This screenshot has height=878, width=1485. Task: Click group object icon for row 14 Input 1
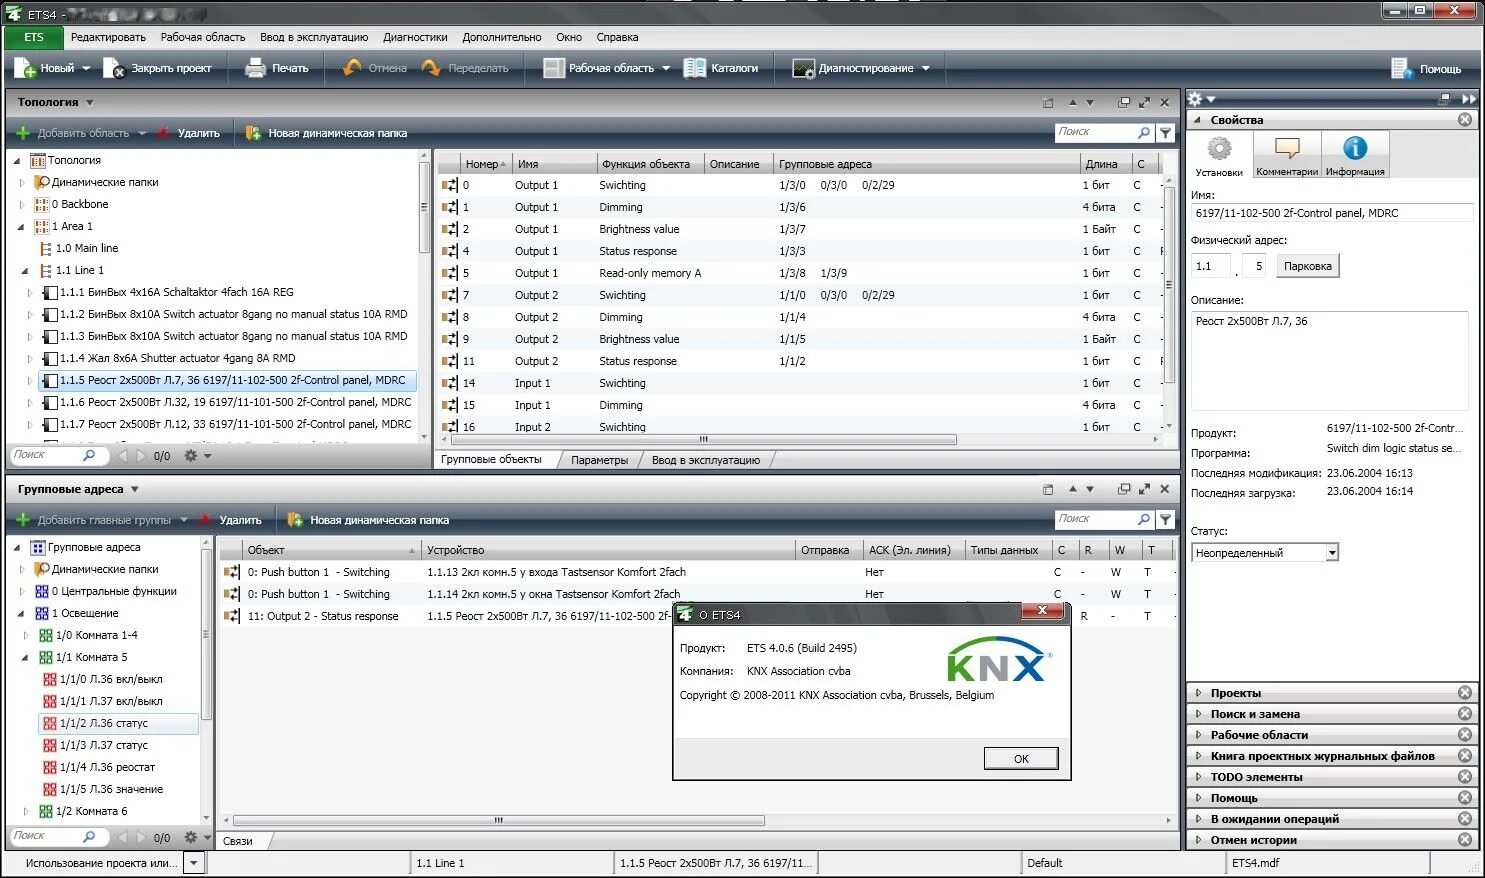pos(450,383)
